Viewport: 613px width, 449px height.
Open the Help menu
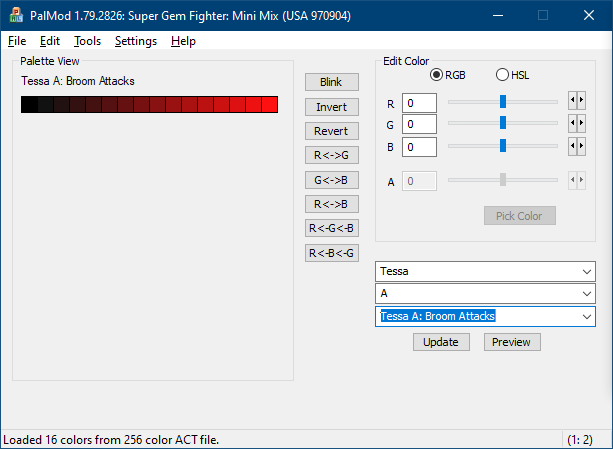(183, 41)
